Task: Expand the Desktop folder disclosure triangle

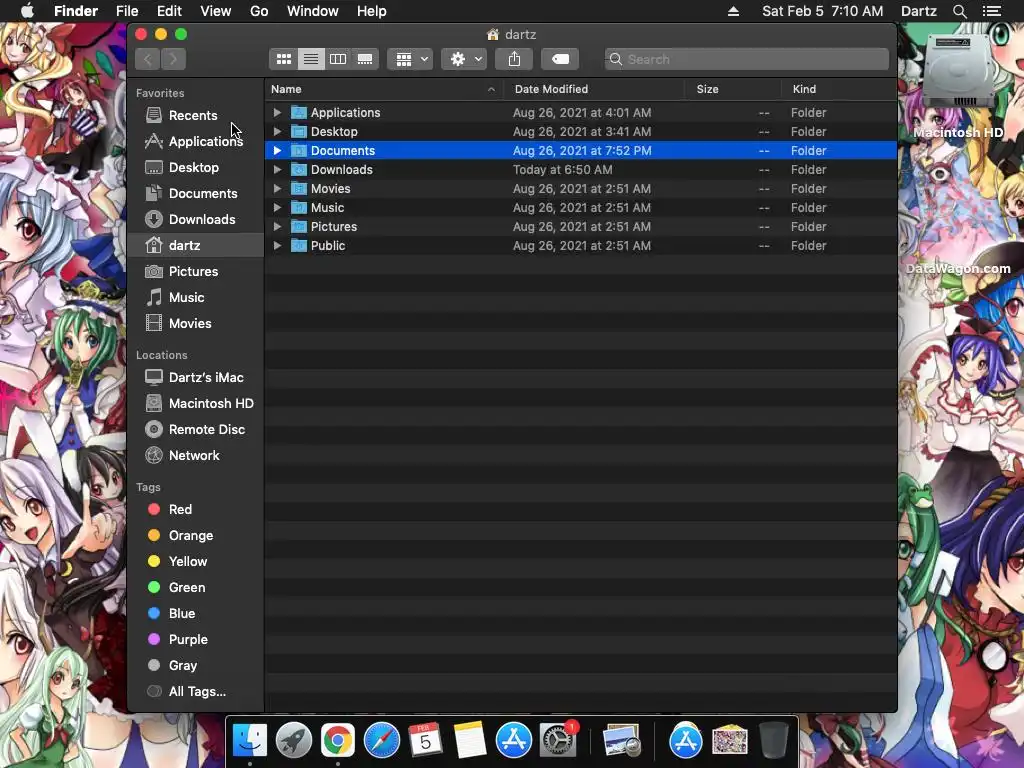Action: pos(277,131)
